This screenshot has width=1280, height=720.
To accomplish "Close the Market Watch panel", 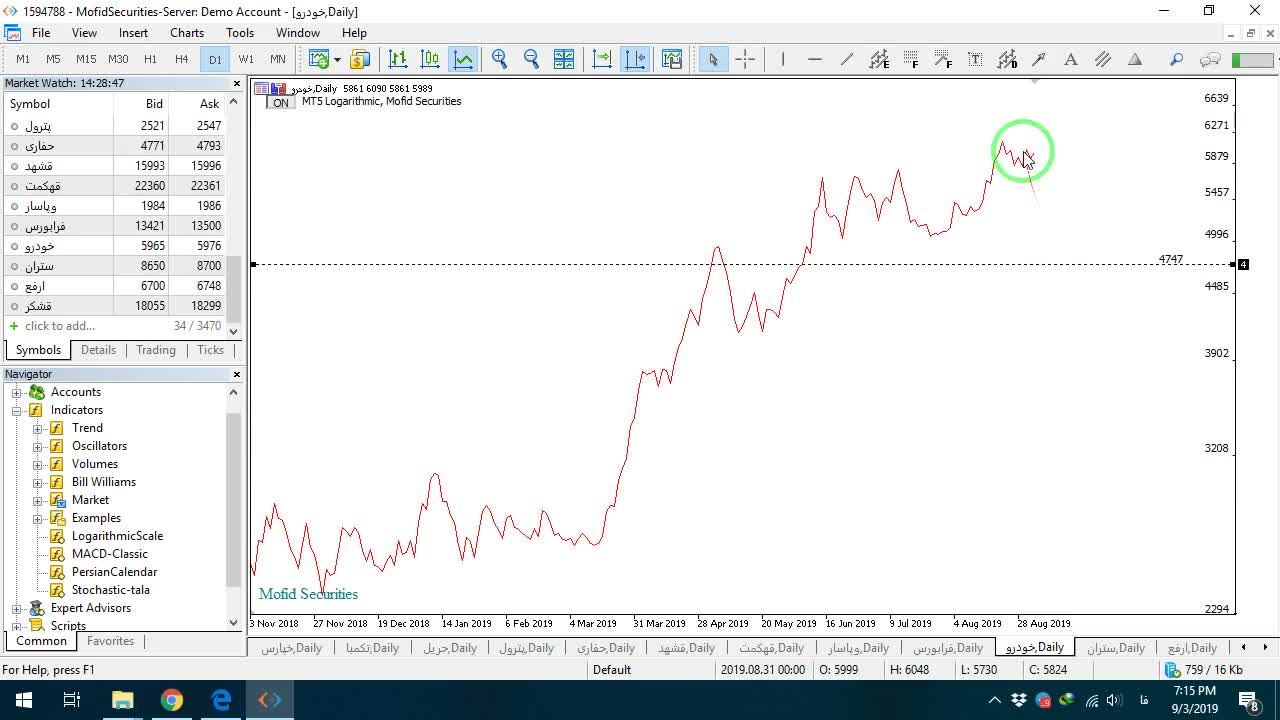I will tap(237, 84).
